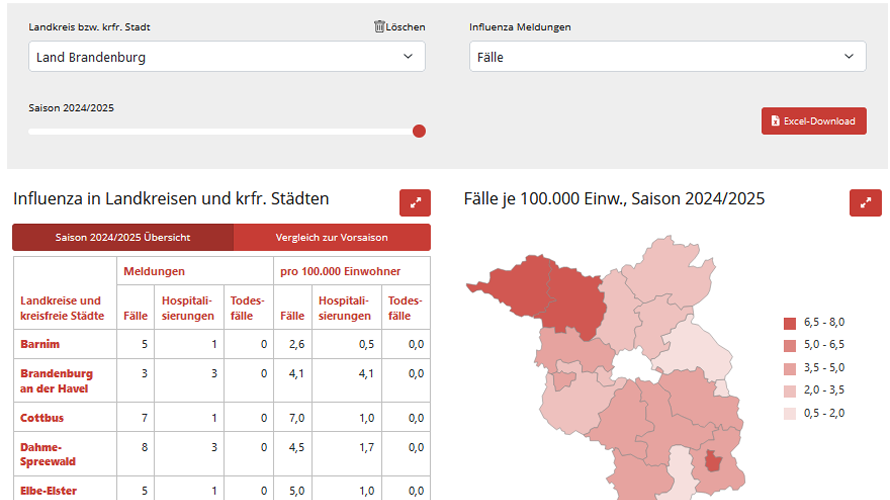
Task: Click the Influenza Meldungen label
Action: point(520,27)
